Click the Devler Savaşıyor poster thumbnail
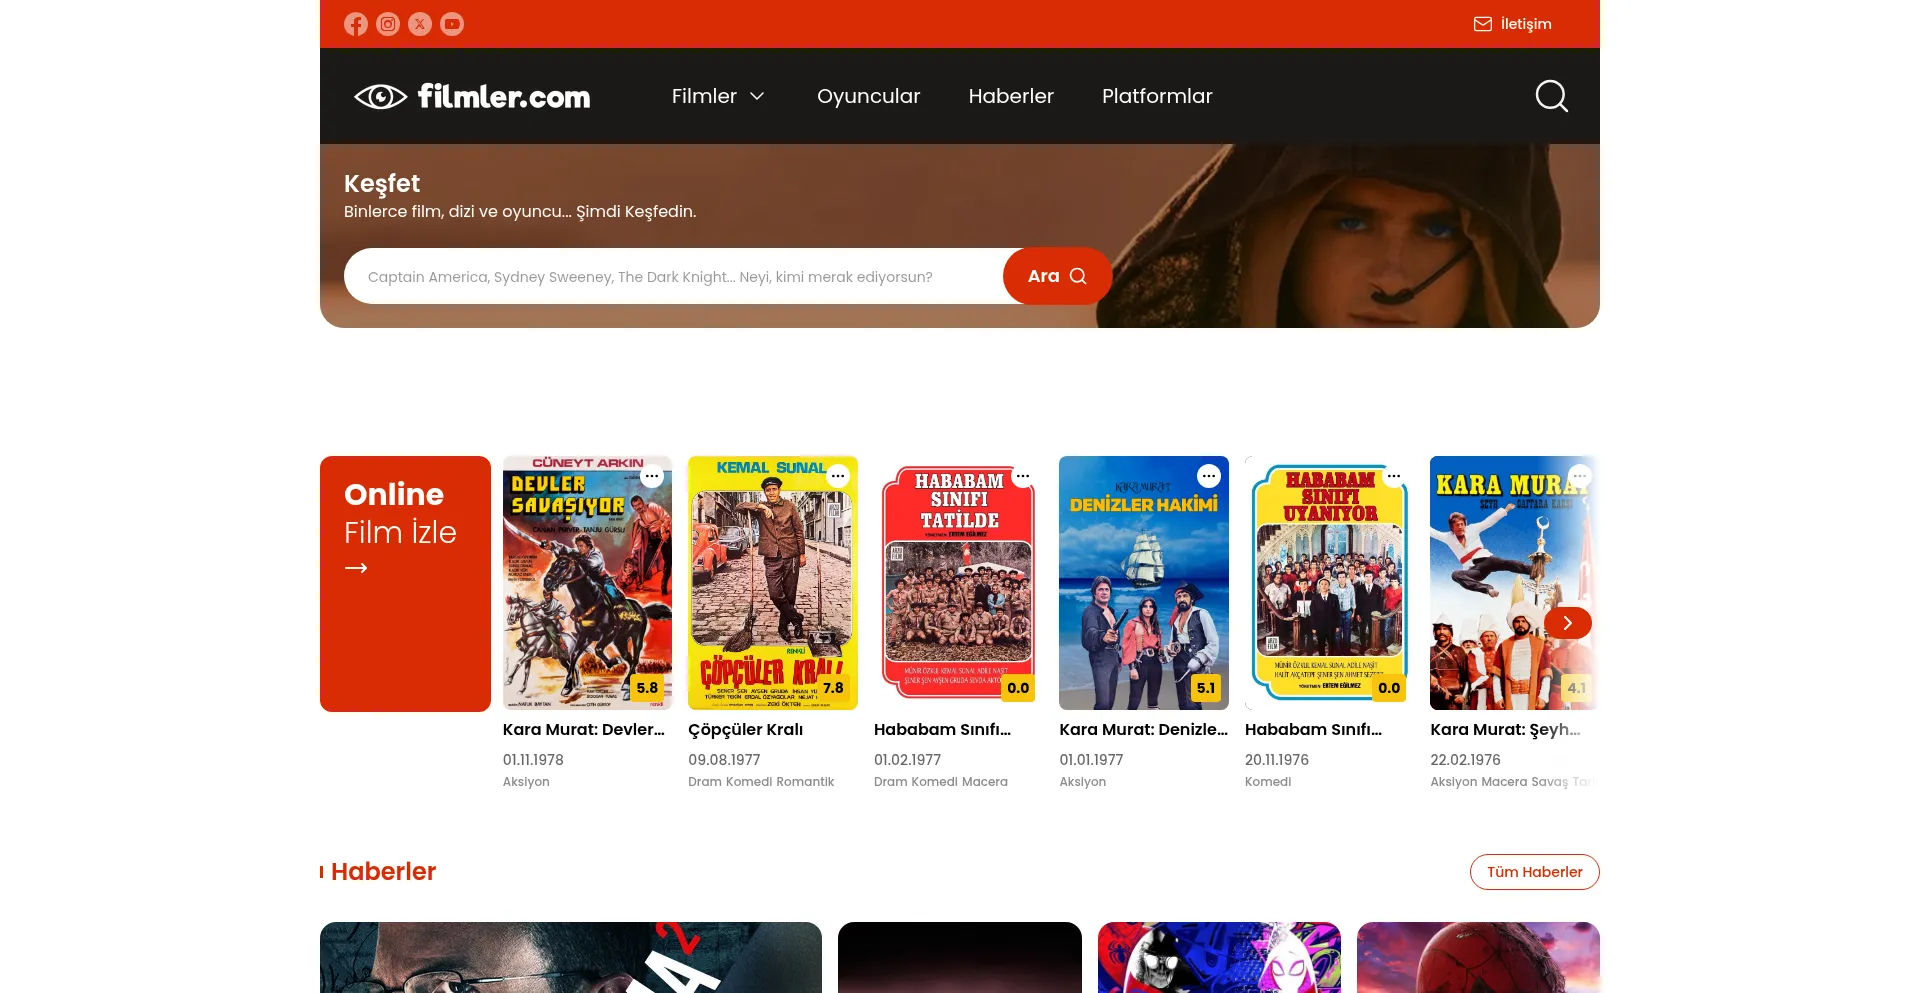The image size is (1920, 993). coord(587,583)
